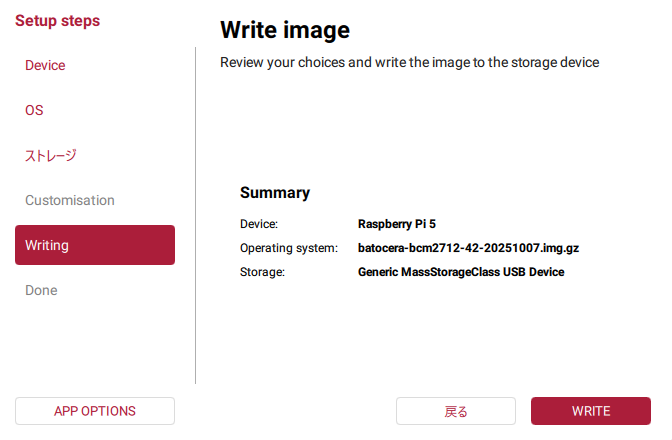Screen dimensions: 672x440
Task: Click the Write image page title
Action: click(x=285, y=30)
